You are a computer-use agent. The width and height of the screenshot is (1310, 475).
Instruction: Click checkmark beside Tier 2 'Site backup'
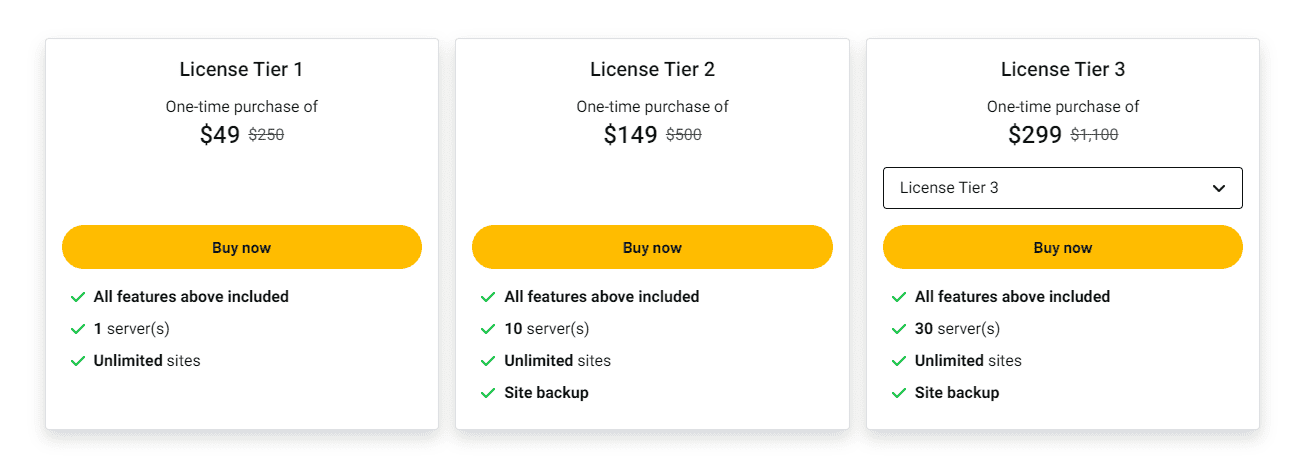[488, 393]
